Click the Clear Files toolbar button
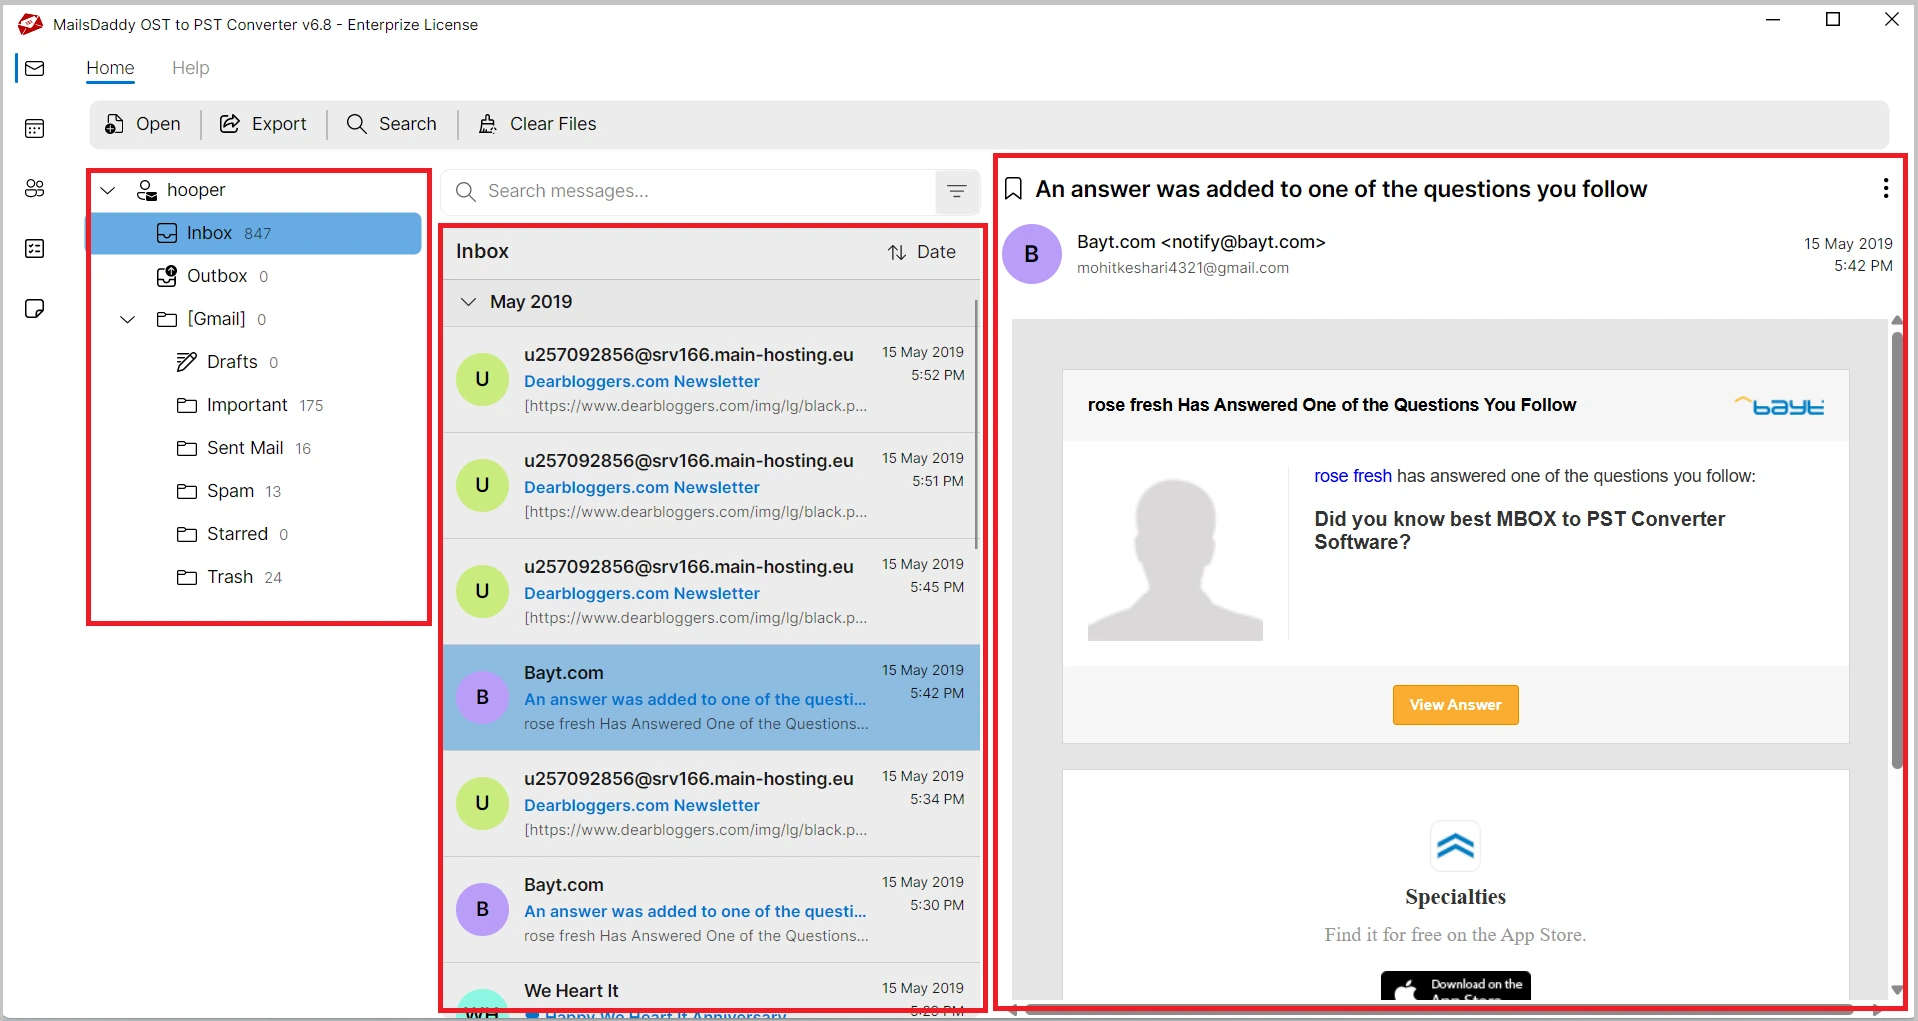 point(537,124)
